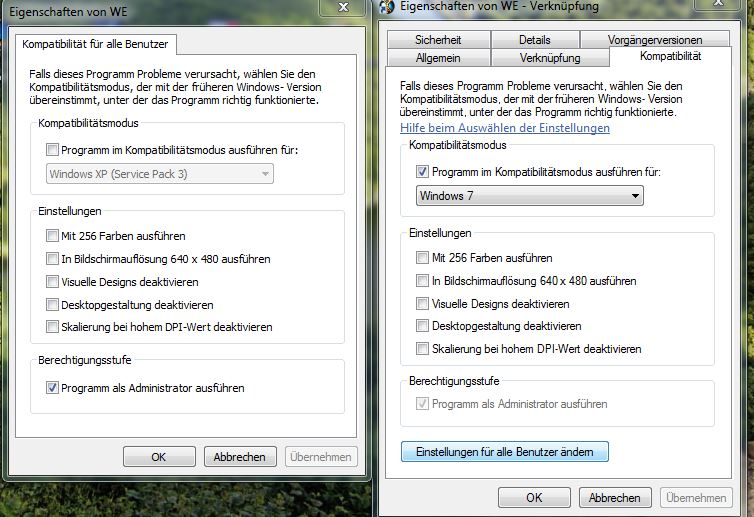Close the left 'Eigenschaften von WE' window
Image resolution: width=754 pixels, height=517 pixels.
[343, 7]
